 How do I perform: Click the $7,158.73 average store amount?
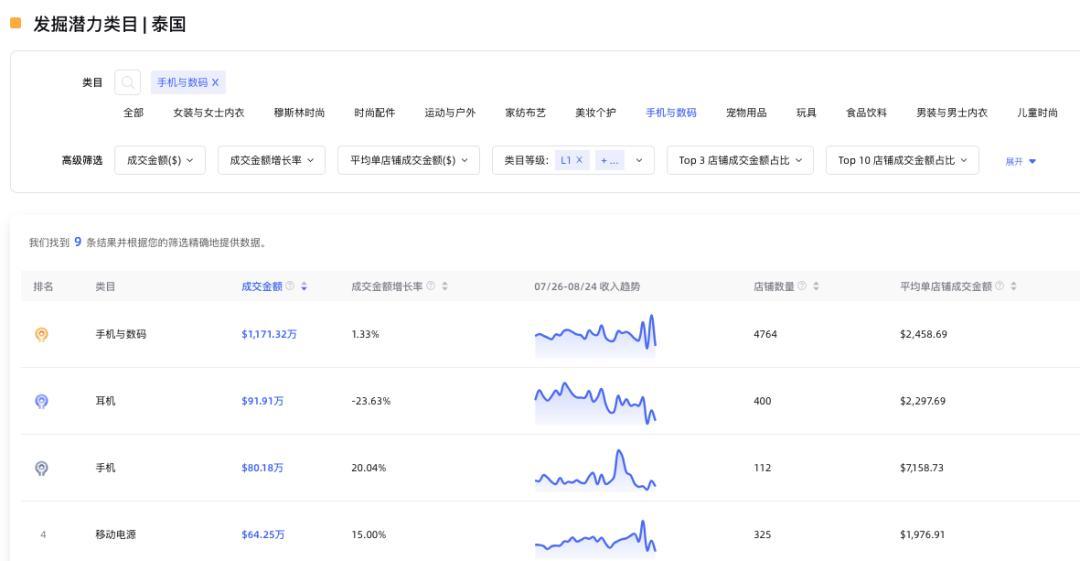click(922, 468)
